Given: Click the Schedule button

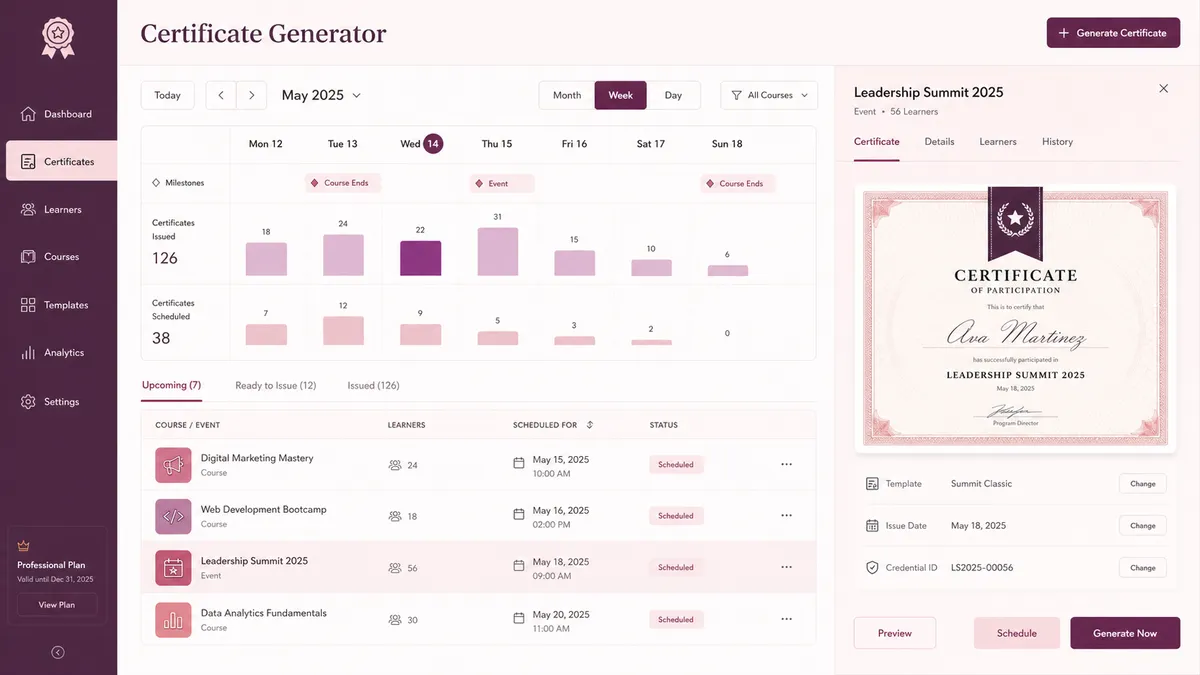Looking at the screenshot, I should 1017,633.
